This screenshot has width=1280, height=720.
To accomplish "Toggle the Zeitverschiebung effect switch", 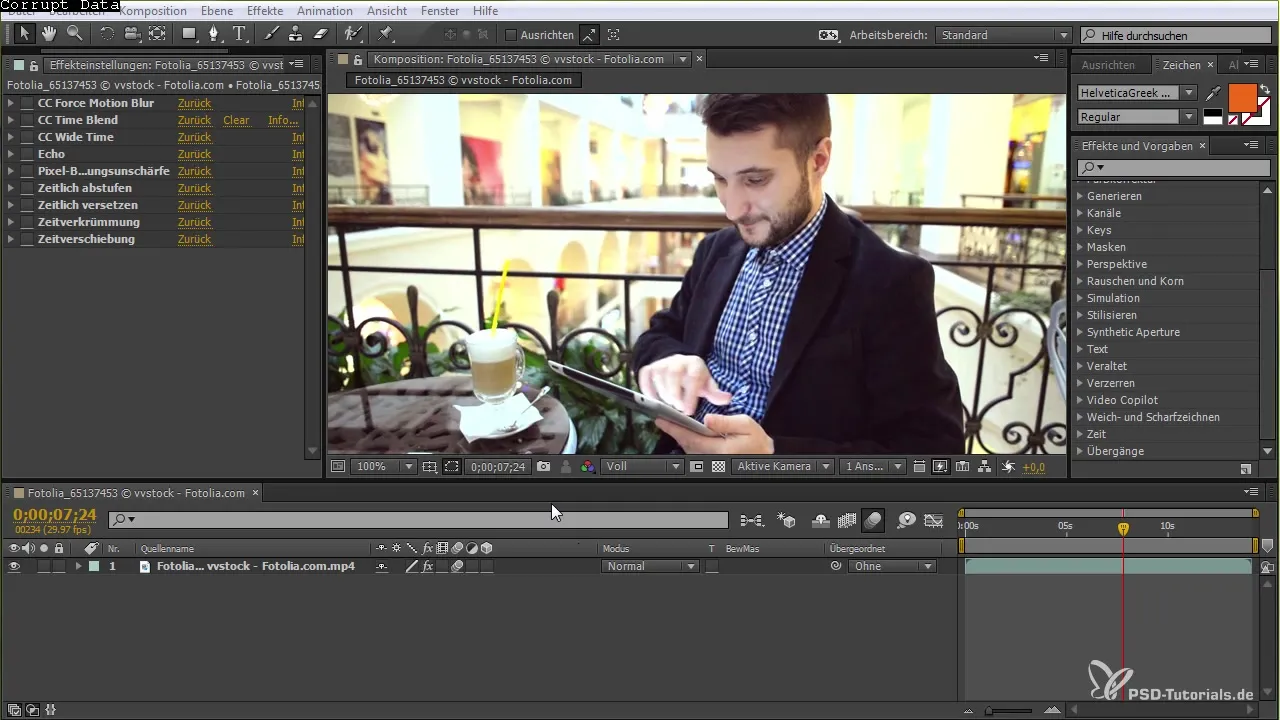I will (27, 239).
